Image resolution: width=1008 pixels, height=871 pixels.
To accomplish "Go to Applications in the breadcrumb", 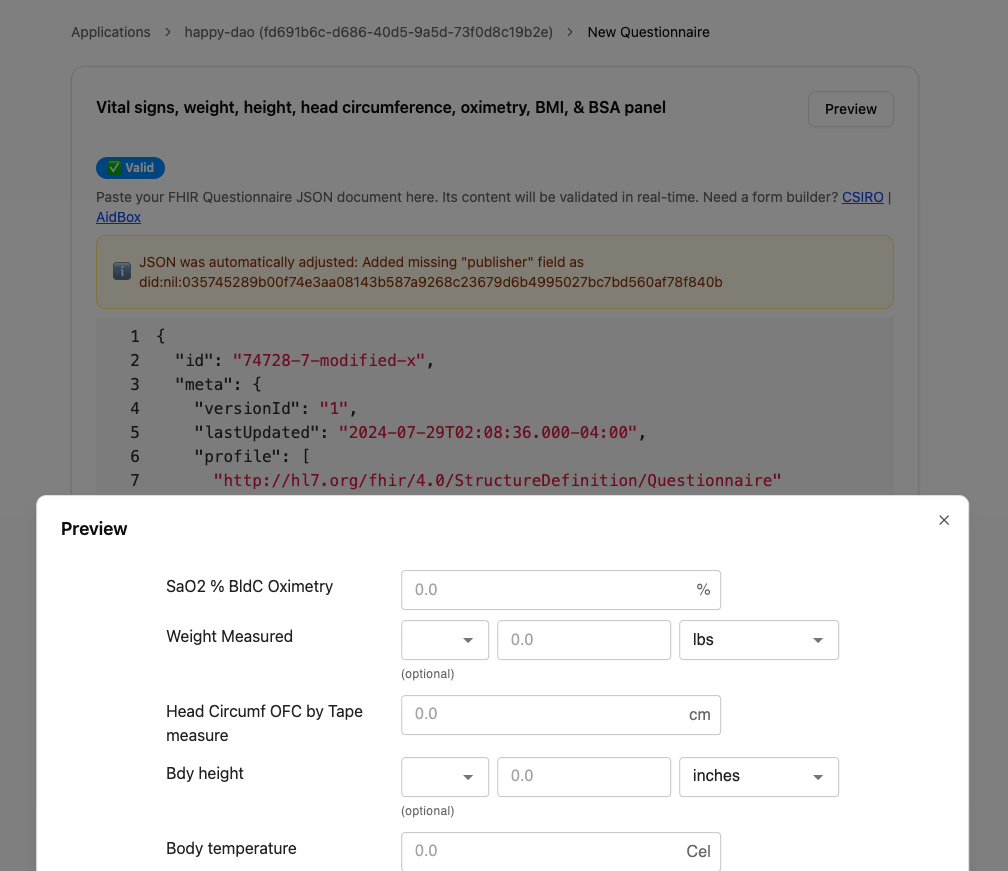I will (110, 32).
